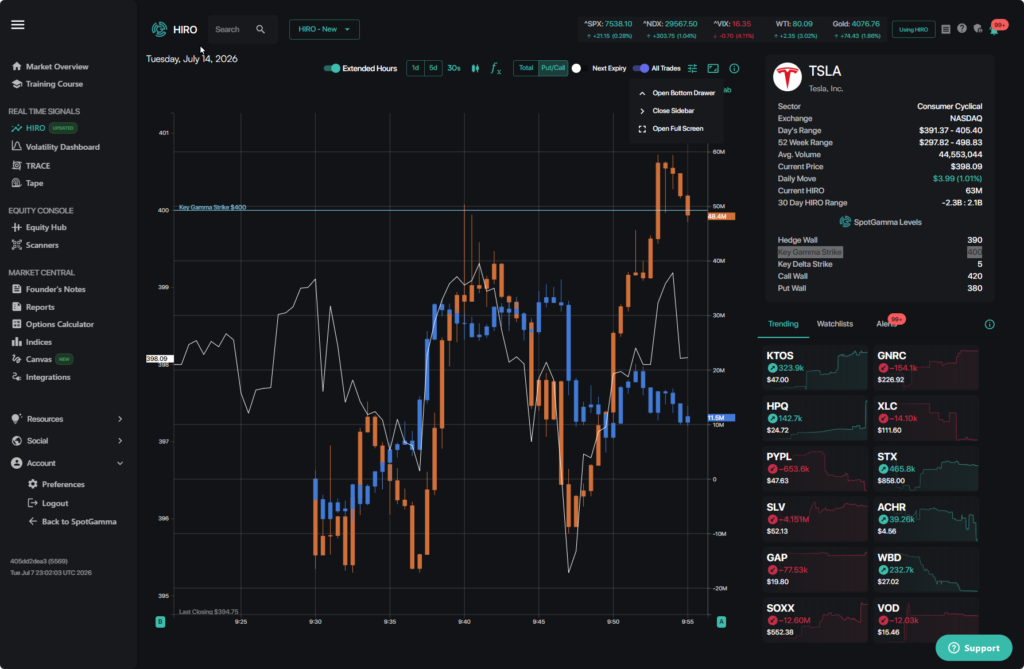This screenshot has width=1024, height=669.
Task: Show chart info circle icon
Action: [x=734, y=69]
